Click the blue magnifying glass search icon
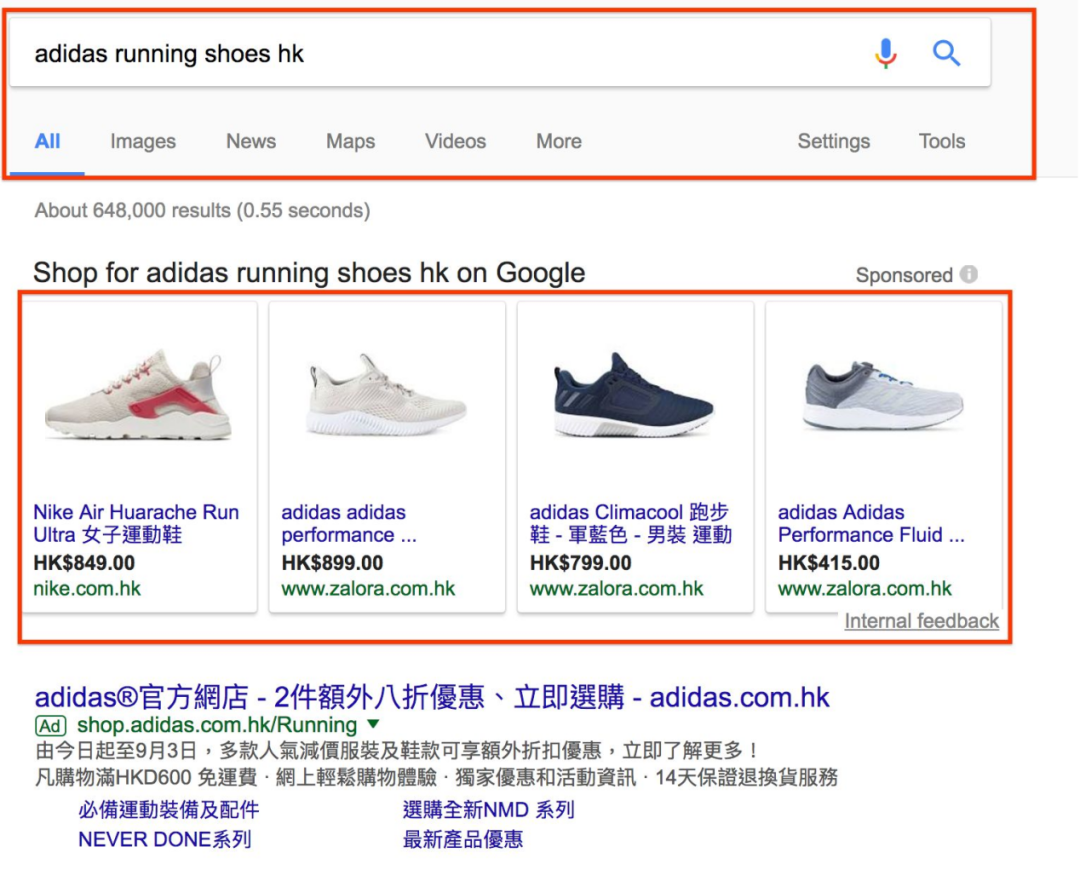 coord(946,53)
